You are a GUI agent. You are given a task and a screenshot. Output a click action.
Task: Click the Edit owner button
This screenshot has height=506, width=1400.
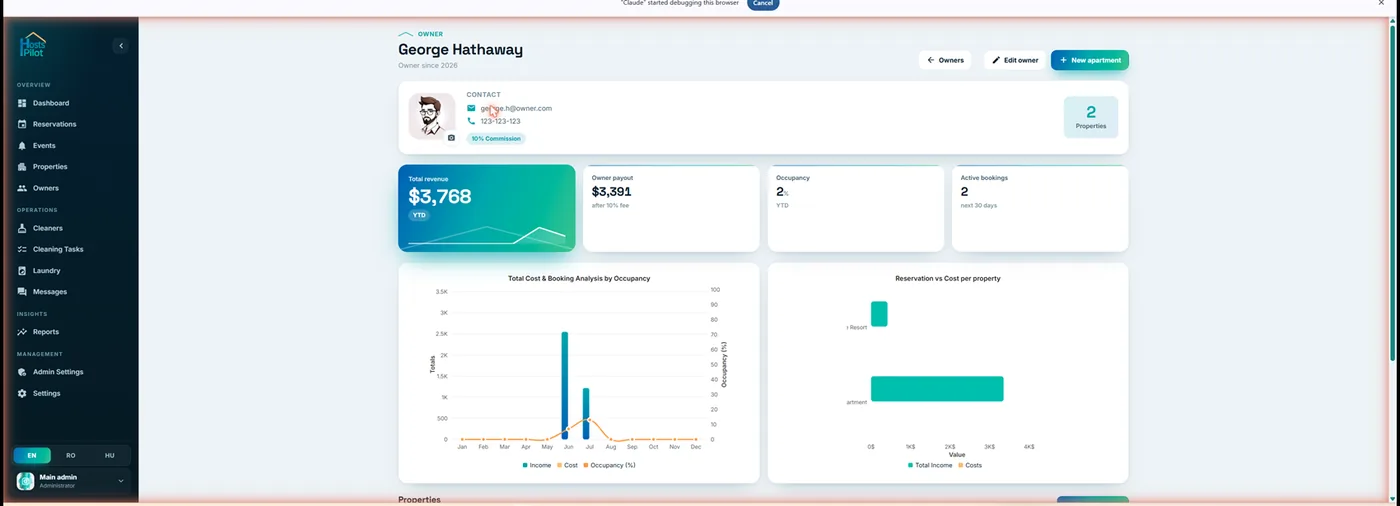[1015, 60]
